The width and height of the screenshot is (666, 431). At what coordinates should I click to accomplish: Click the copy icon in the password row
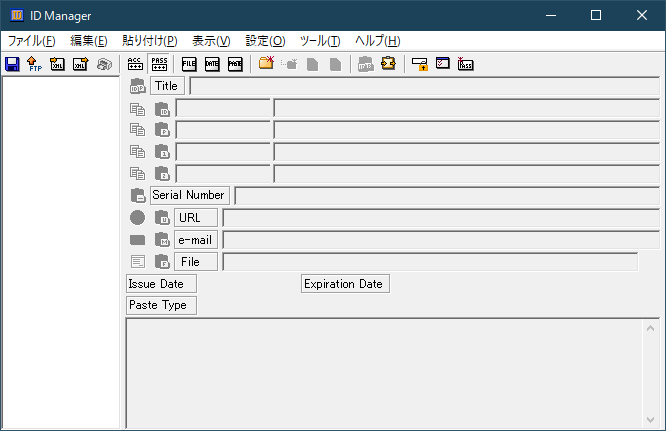point(137,130)
